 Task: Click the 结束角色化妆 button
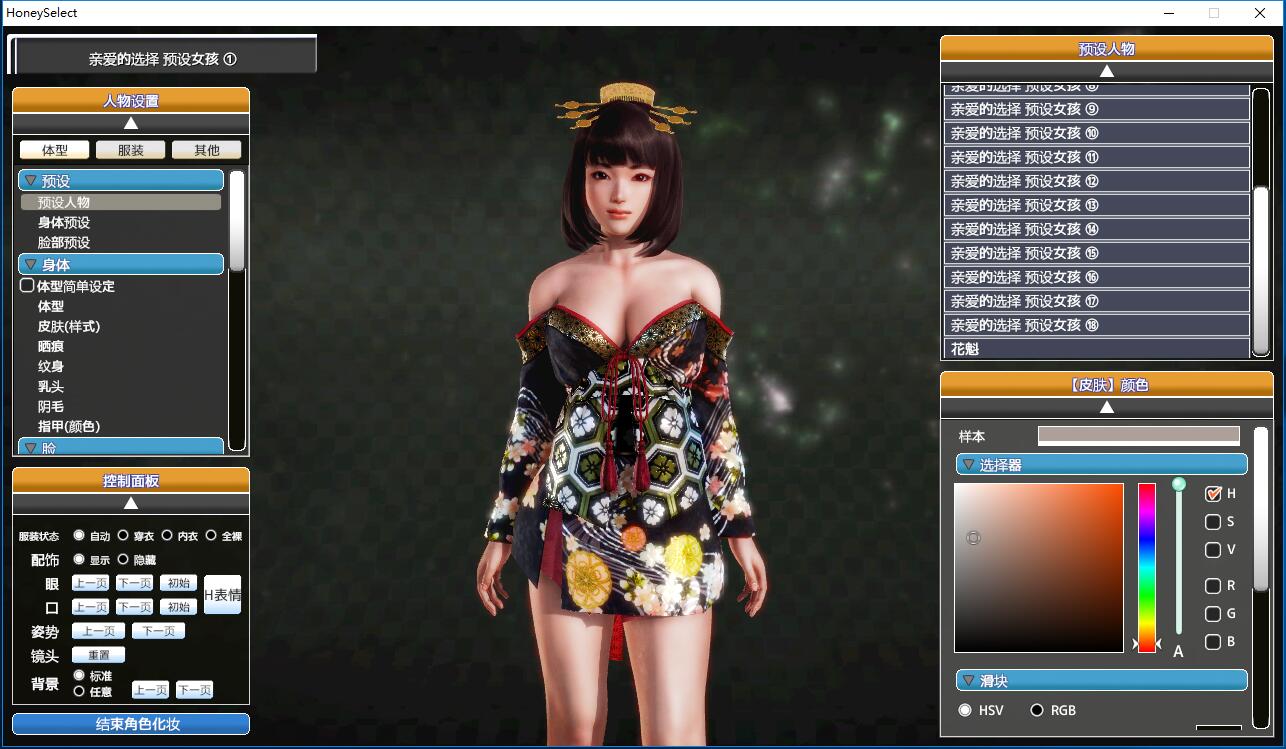pos(131,724)
